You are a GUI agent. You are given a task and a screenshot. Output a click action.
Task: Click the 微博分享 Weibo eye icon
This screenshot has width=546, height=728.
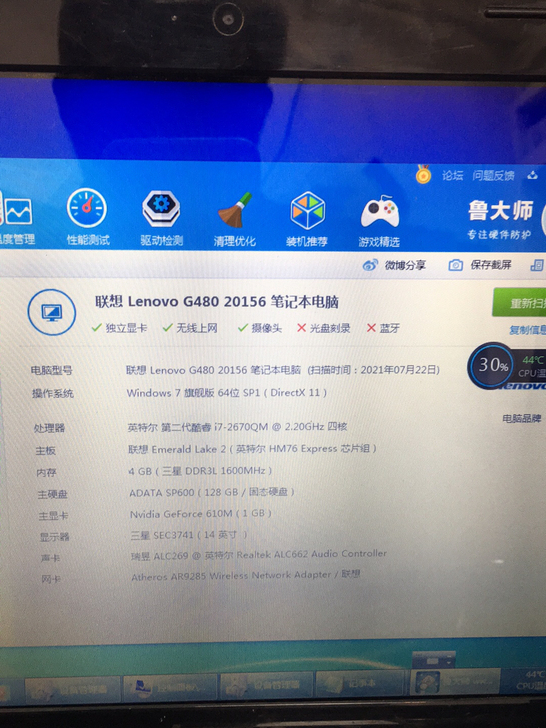coord(370,265)
